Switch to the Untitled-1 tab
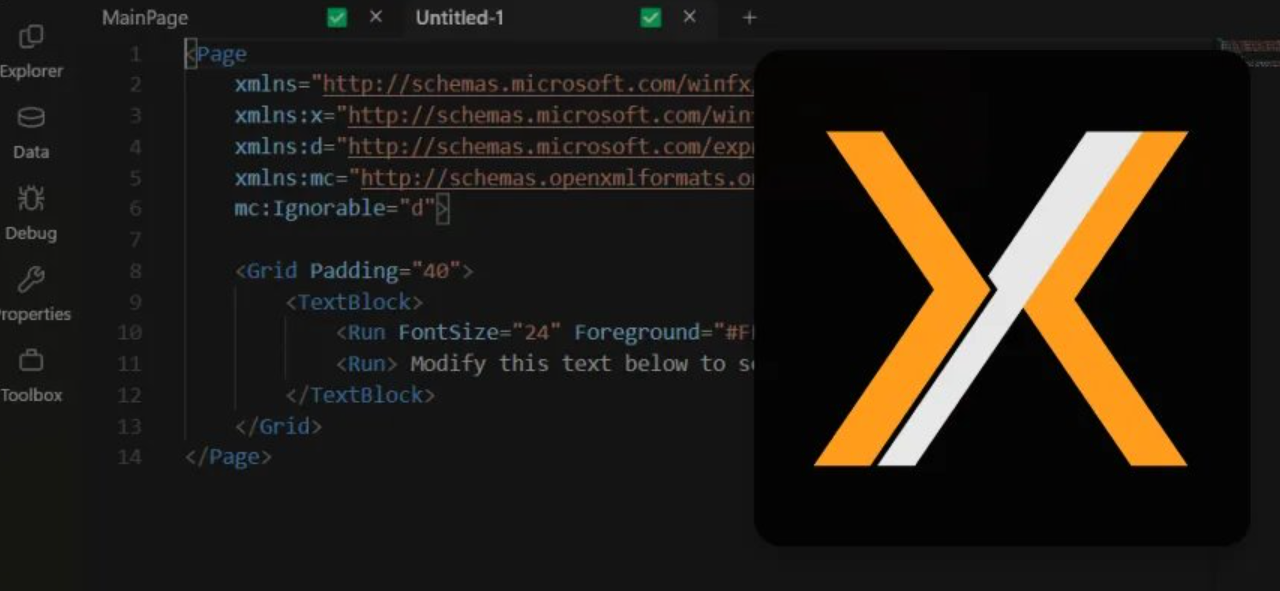Viewport: 1280px width, 591px height. pyautogui.click(x=460, y=18)
